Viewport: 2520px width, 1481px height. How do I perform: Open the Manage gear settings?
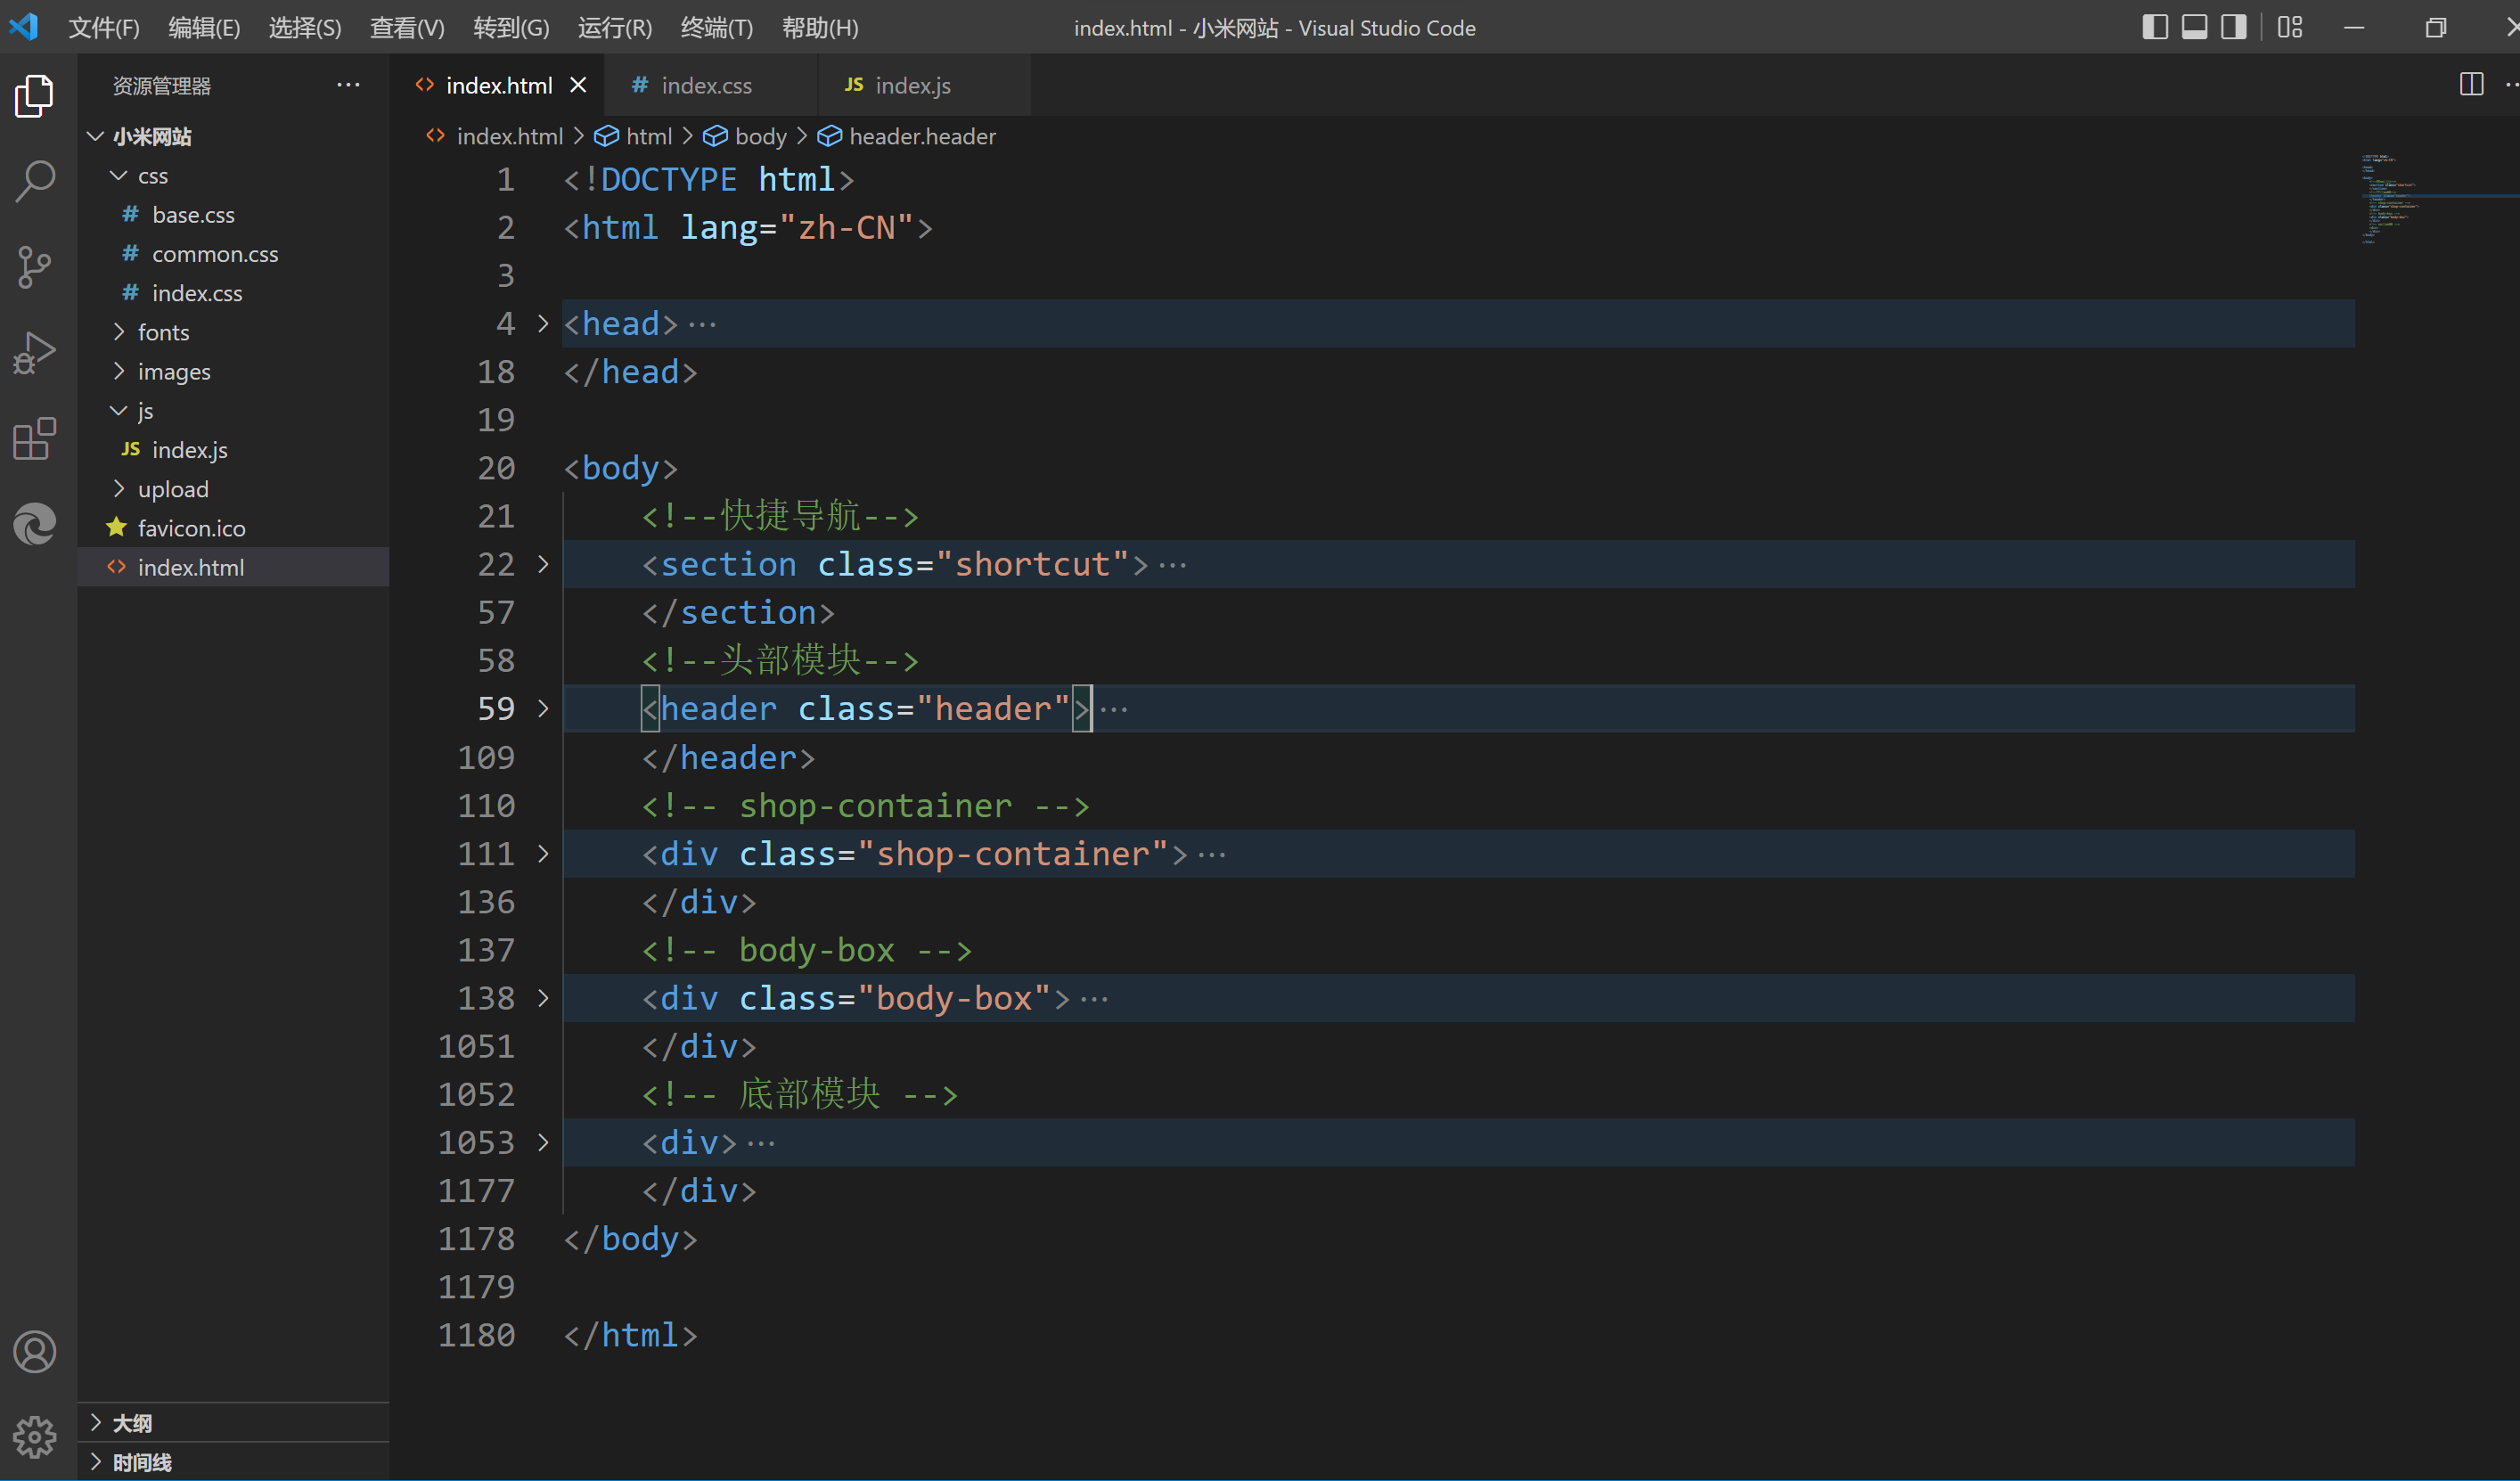tap(36, 1437)
